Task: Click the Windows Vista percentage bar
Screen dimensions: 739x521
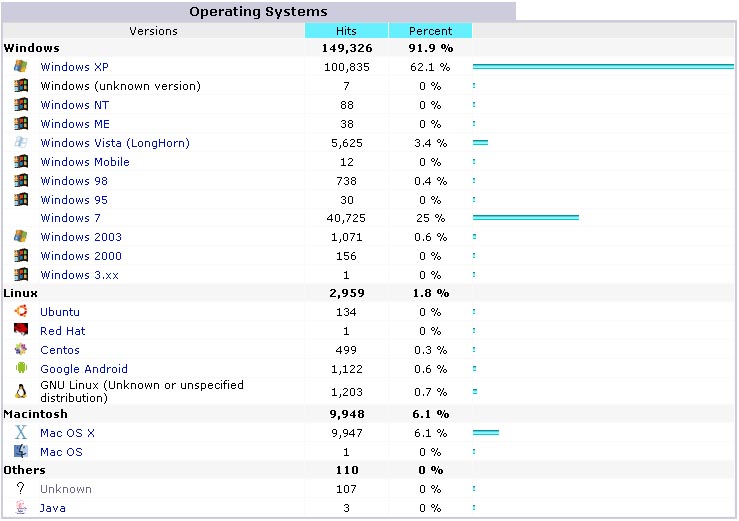Action: click(480, 142)
